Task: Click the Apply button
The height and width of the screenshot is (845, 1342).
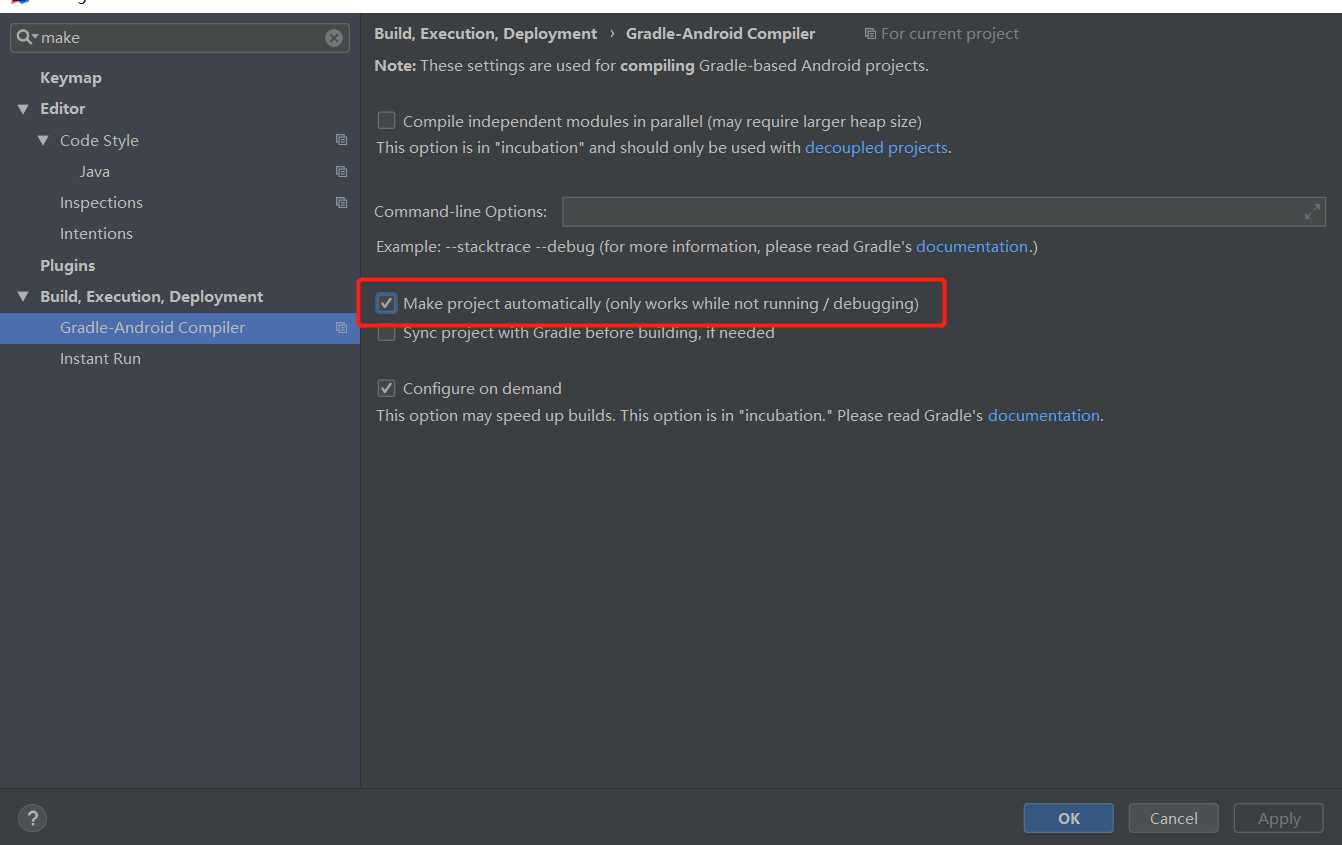Action: [1279, 818]
